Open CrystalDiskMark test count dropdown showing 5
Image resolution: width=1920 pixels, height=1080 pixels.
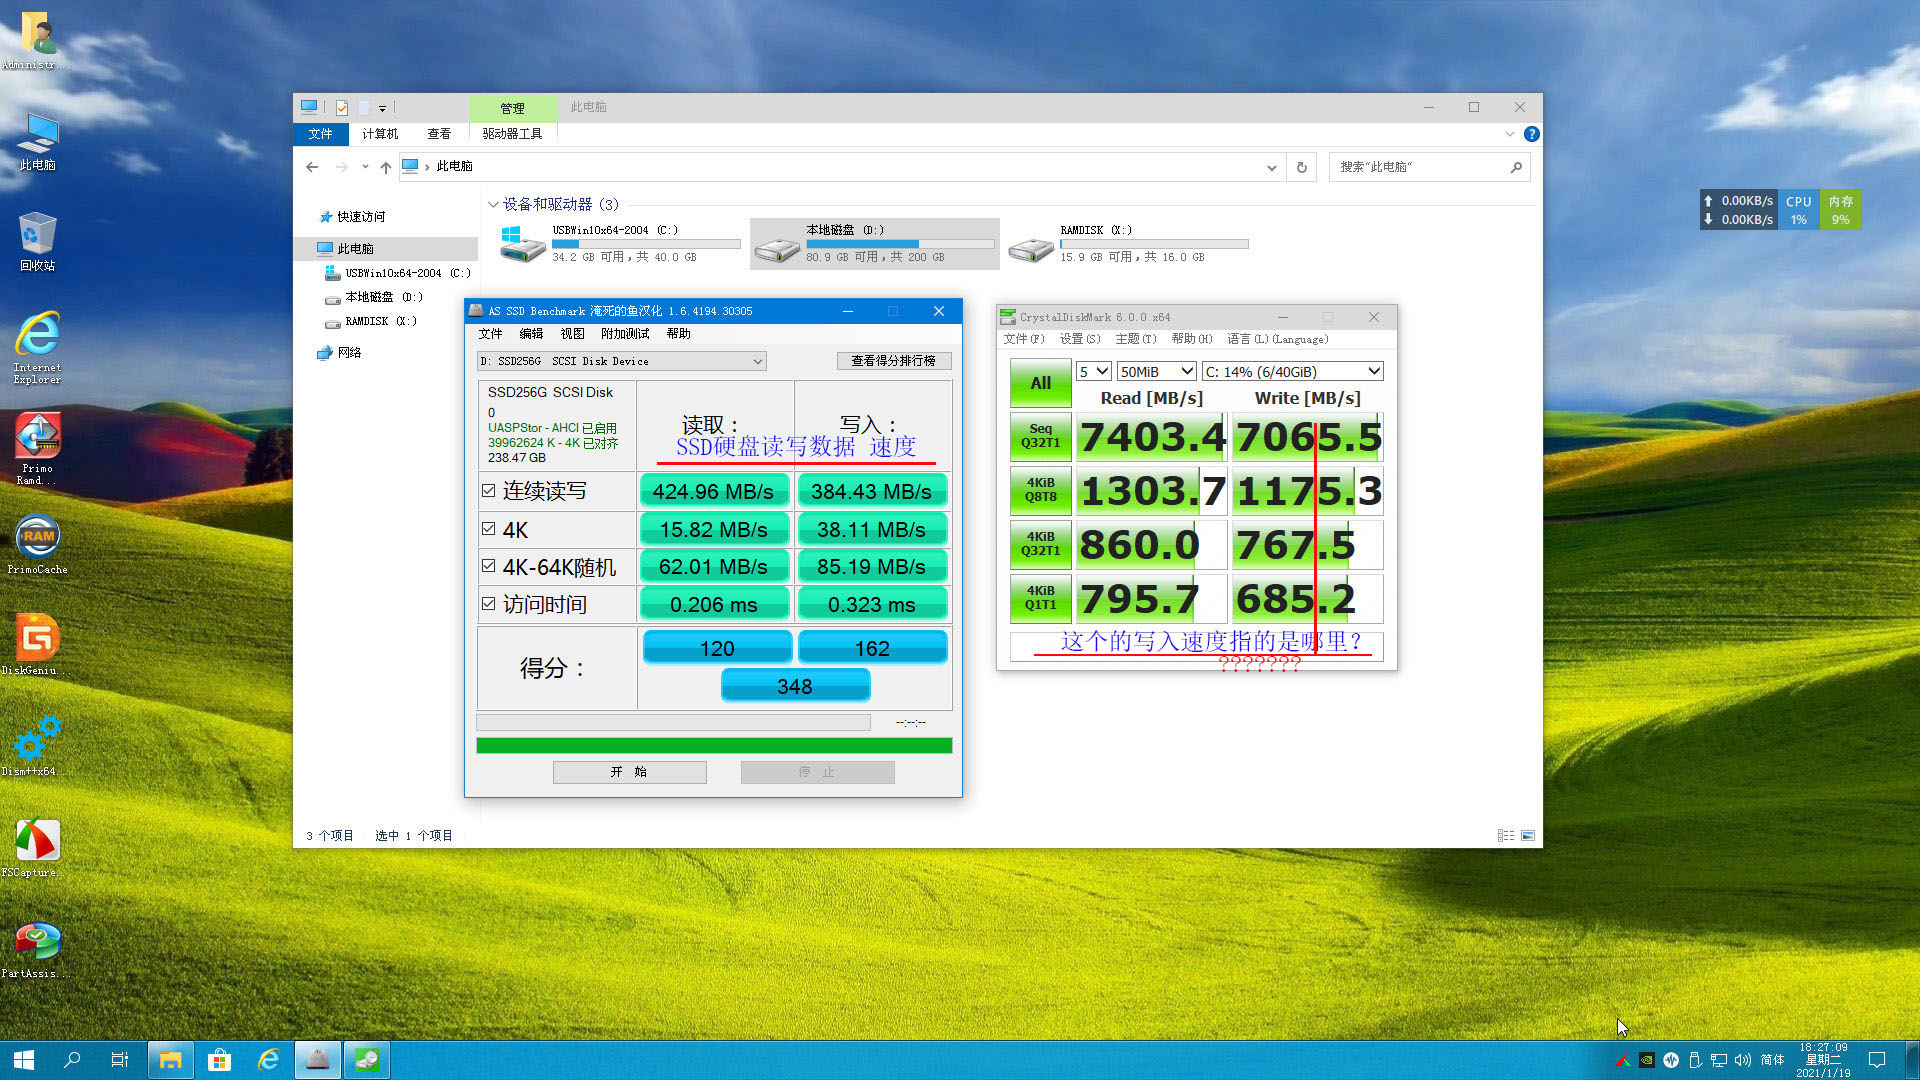tap(1094, 371)
